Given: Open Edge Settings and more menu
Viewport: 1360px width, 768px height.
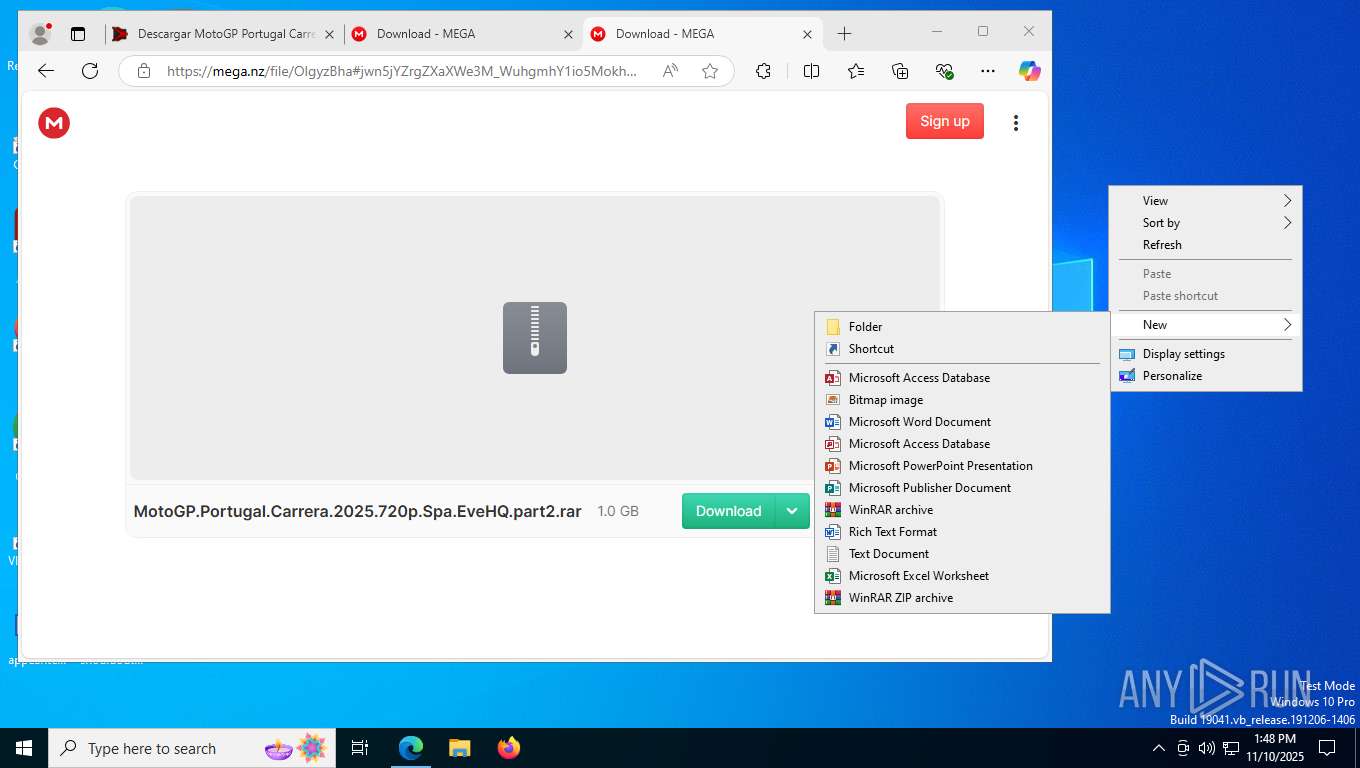Looking at the screenshot, I should [x=988, y=71].
